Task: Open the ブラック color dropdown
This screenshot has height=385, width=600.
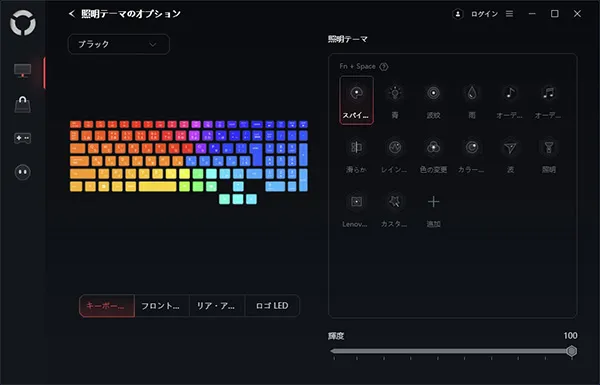Action: pyautogui.click(x=119, y=44)
